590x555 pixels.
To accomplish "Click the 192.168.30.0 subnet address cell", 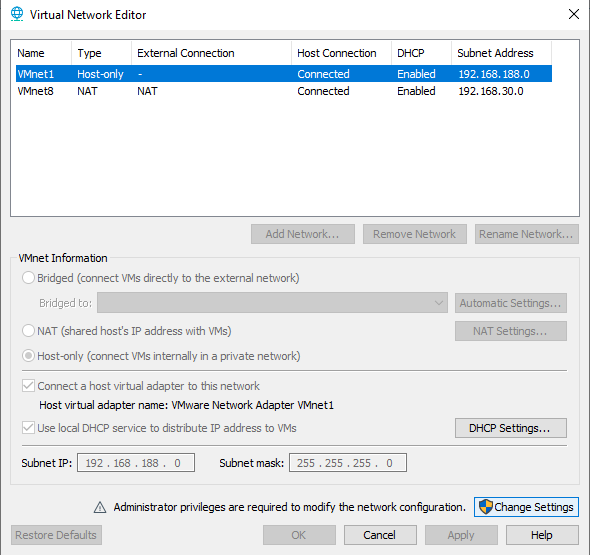I will pos(491,91).
